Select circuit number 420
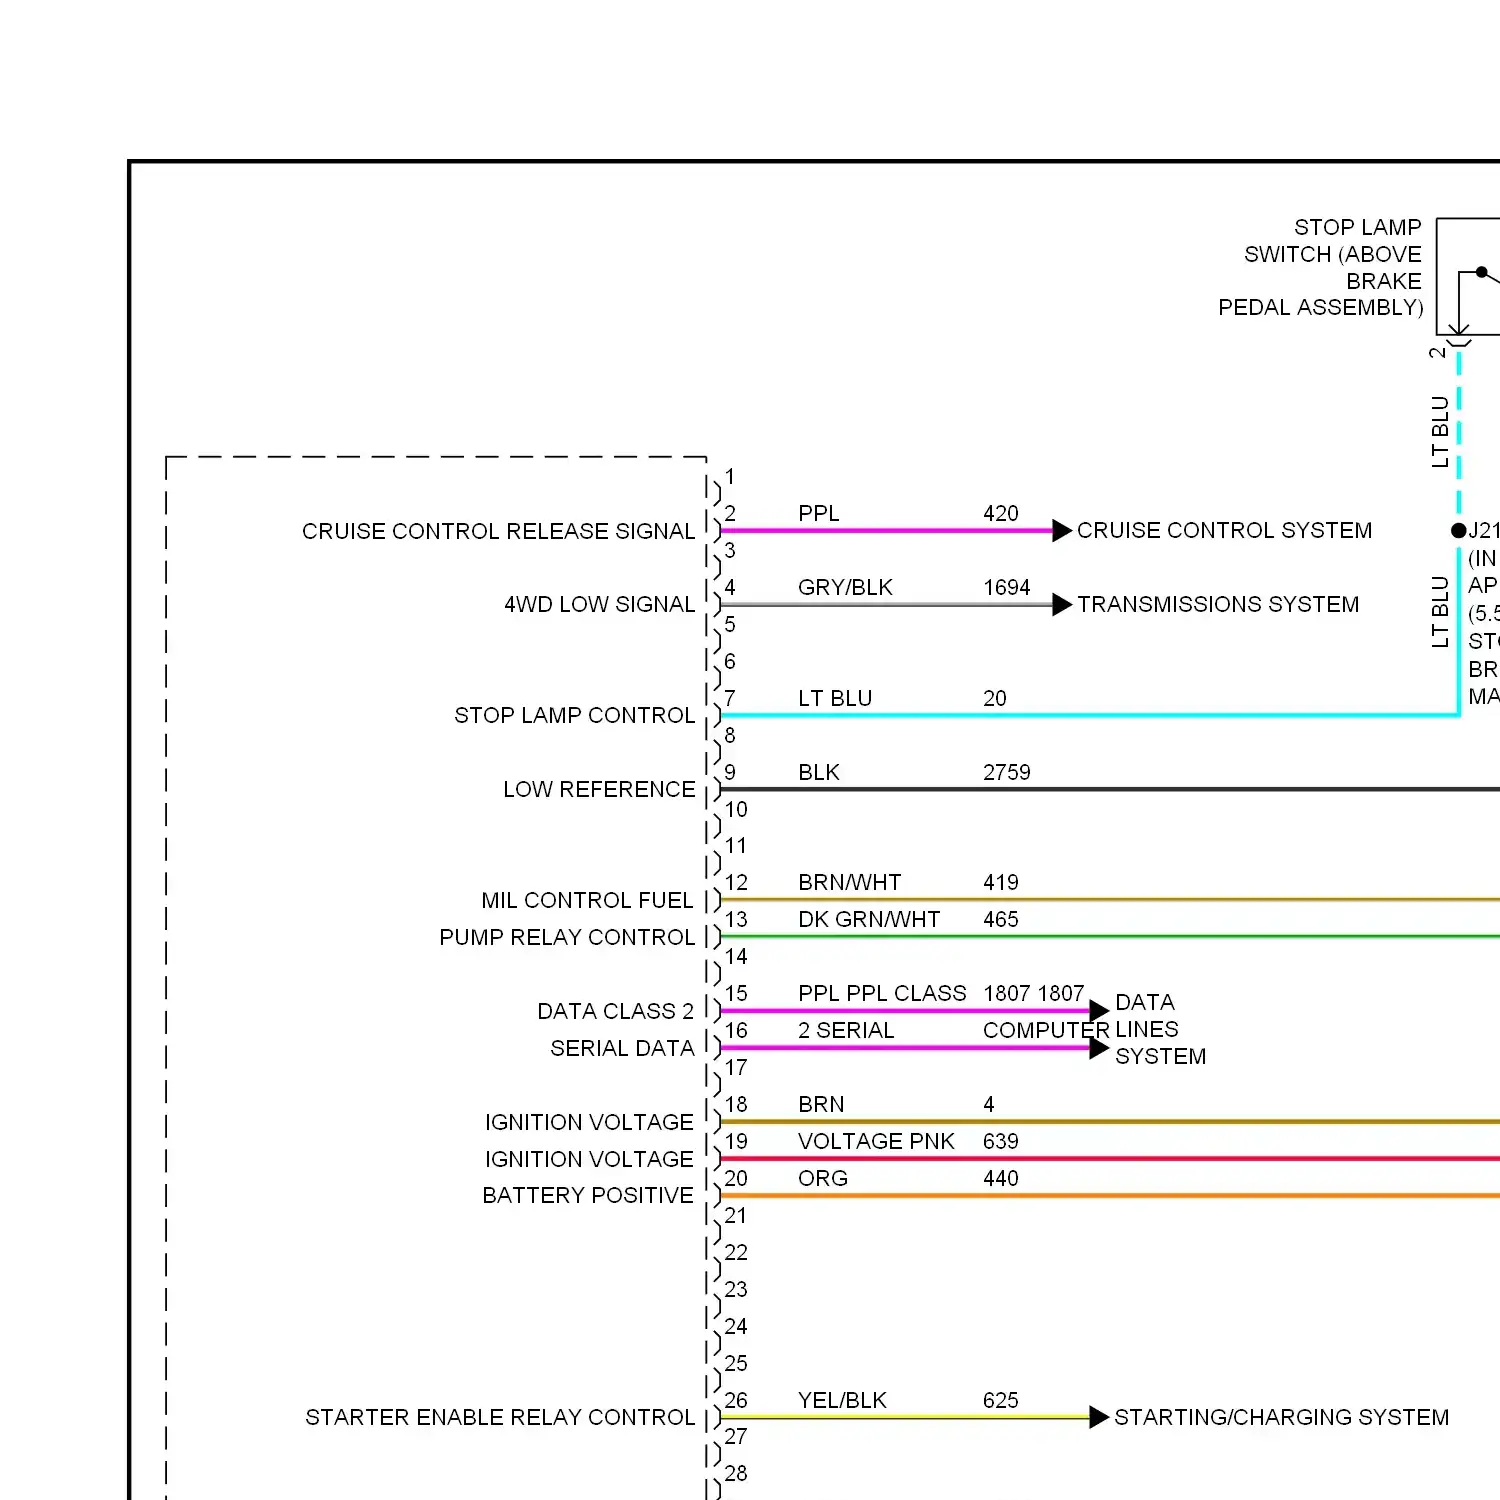Viewport: 1500px width, 1500px height. (1000, 513)
